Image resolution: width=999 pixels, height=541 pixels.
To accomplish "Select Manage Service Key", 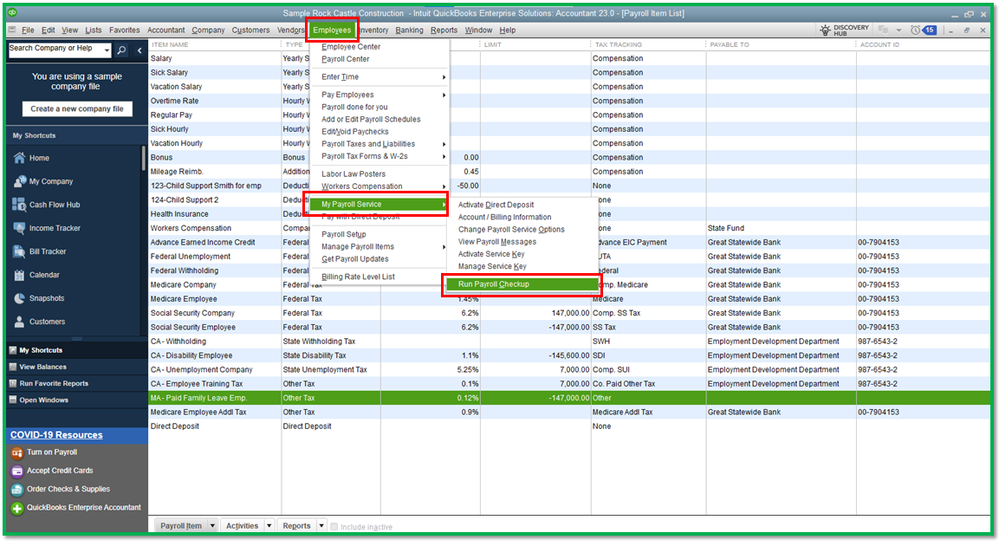I will click(492, 266).
